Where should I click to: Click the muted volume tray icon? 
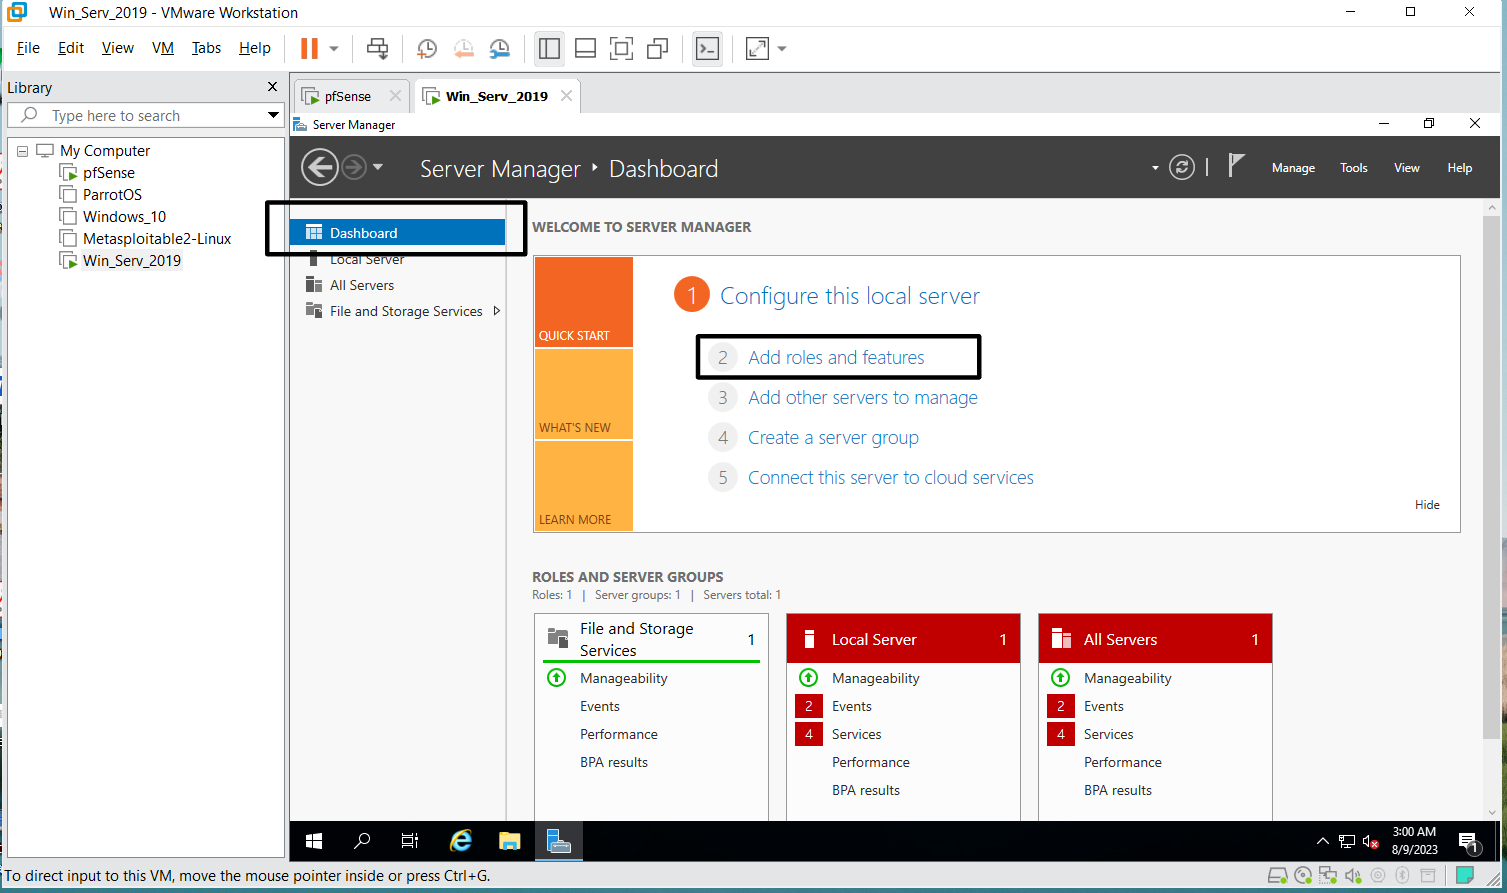(x=1371, y=841)
